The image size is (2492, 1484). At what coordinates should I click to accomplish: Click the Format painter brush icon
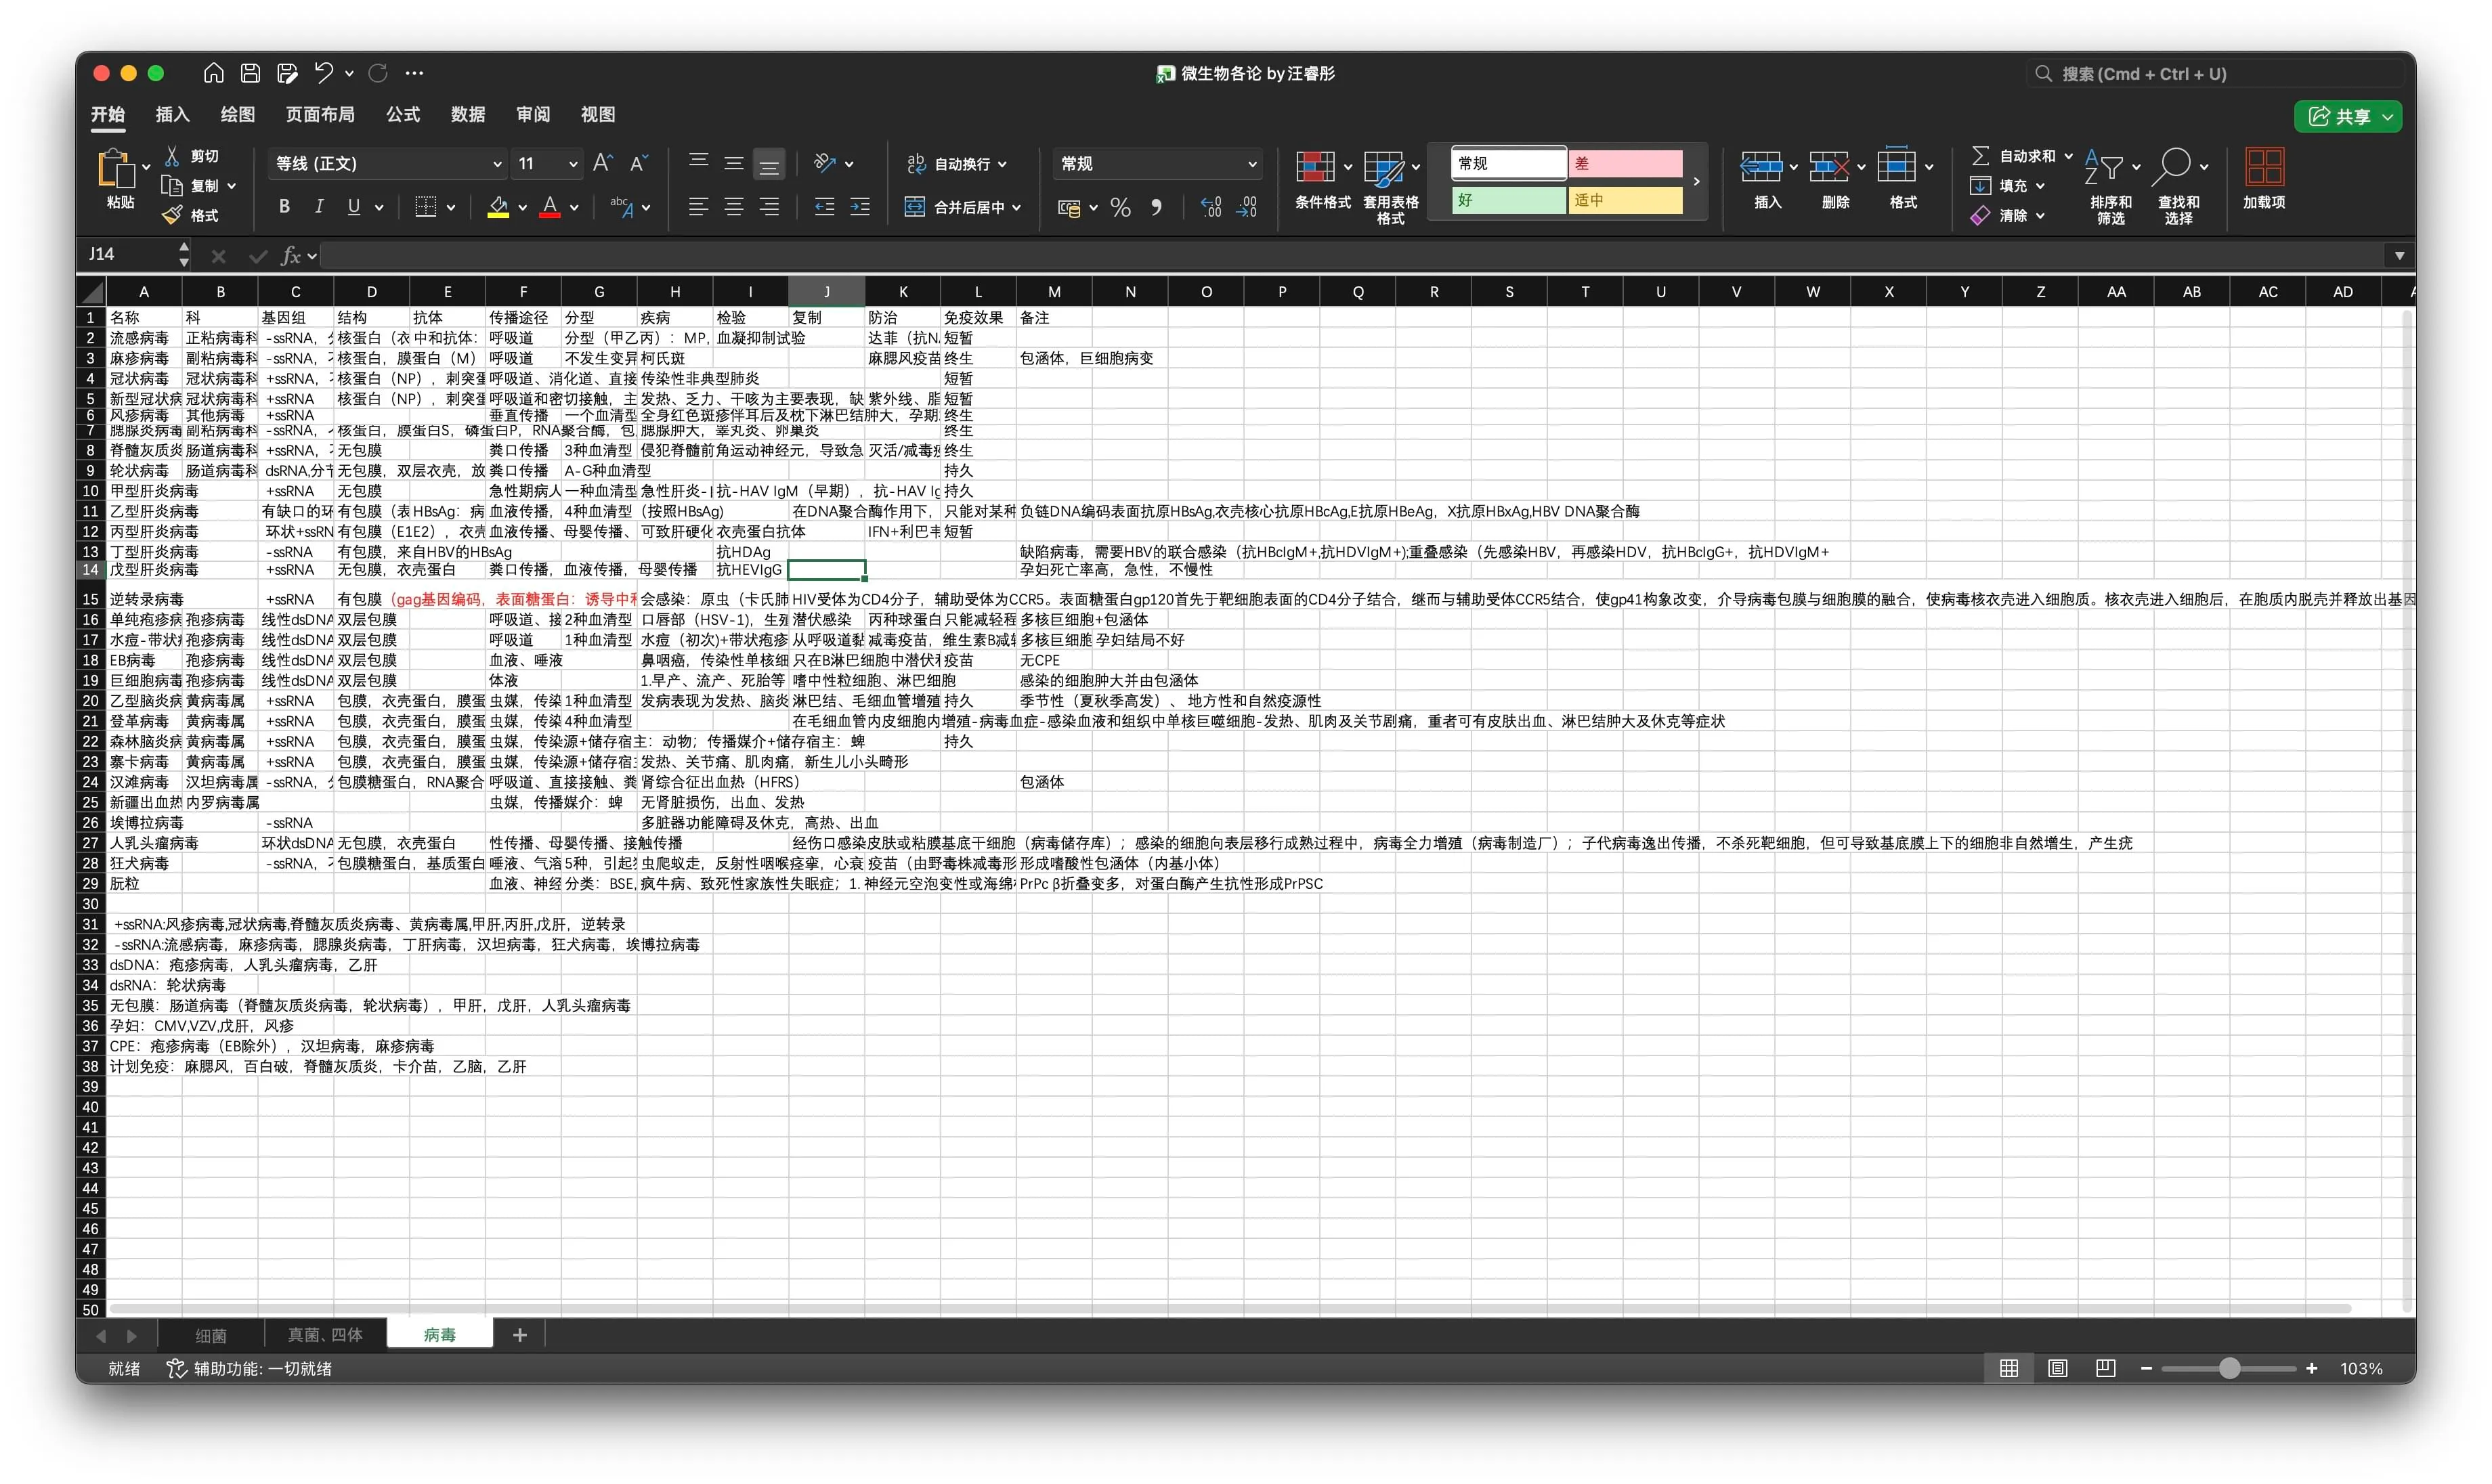(172, 215)
